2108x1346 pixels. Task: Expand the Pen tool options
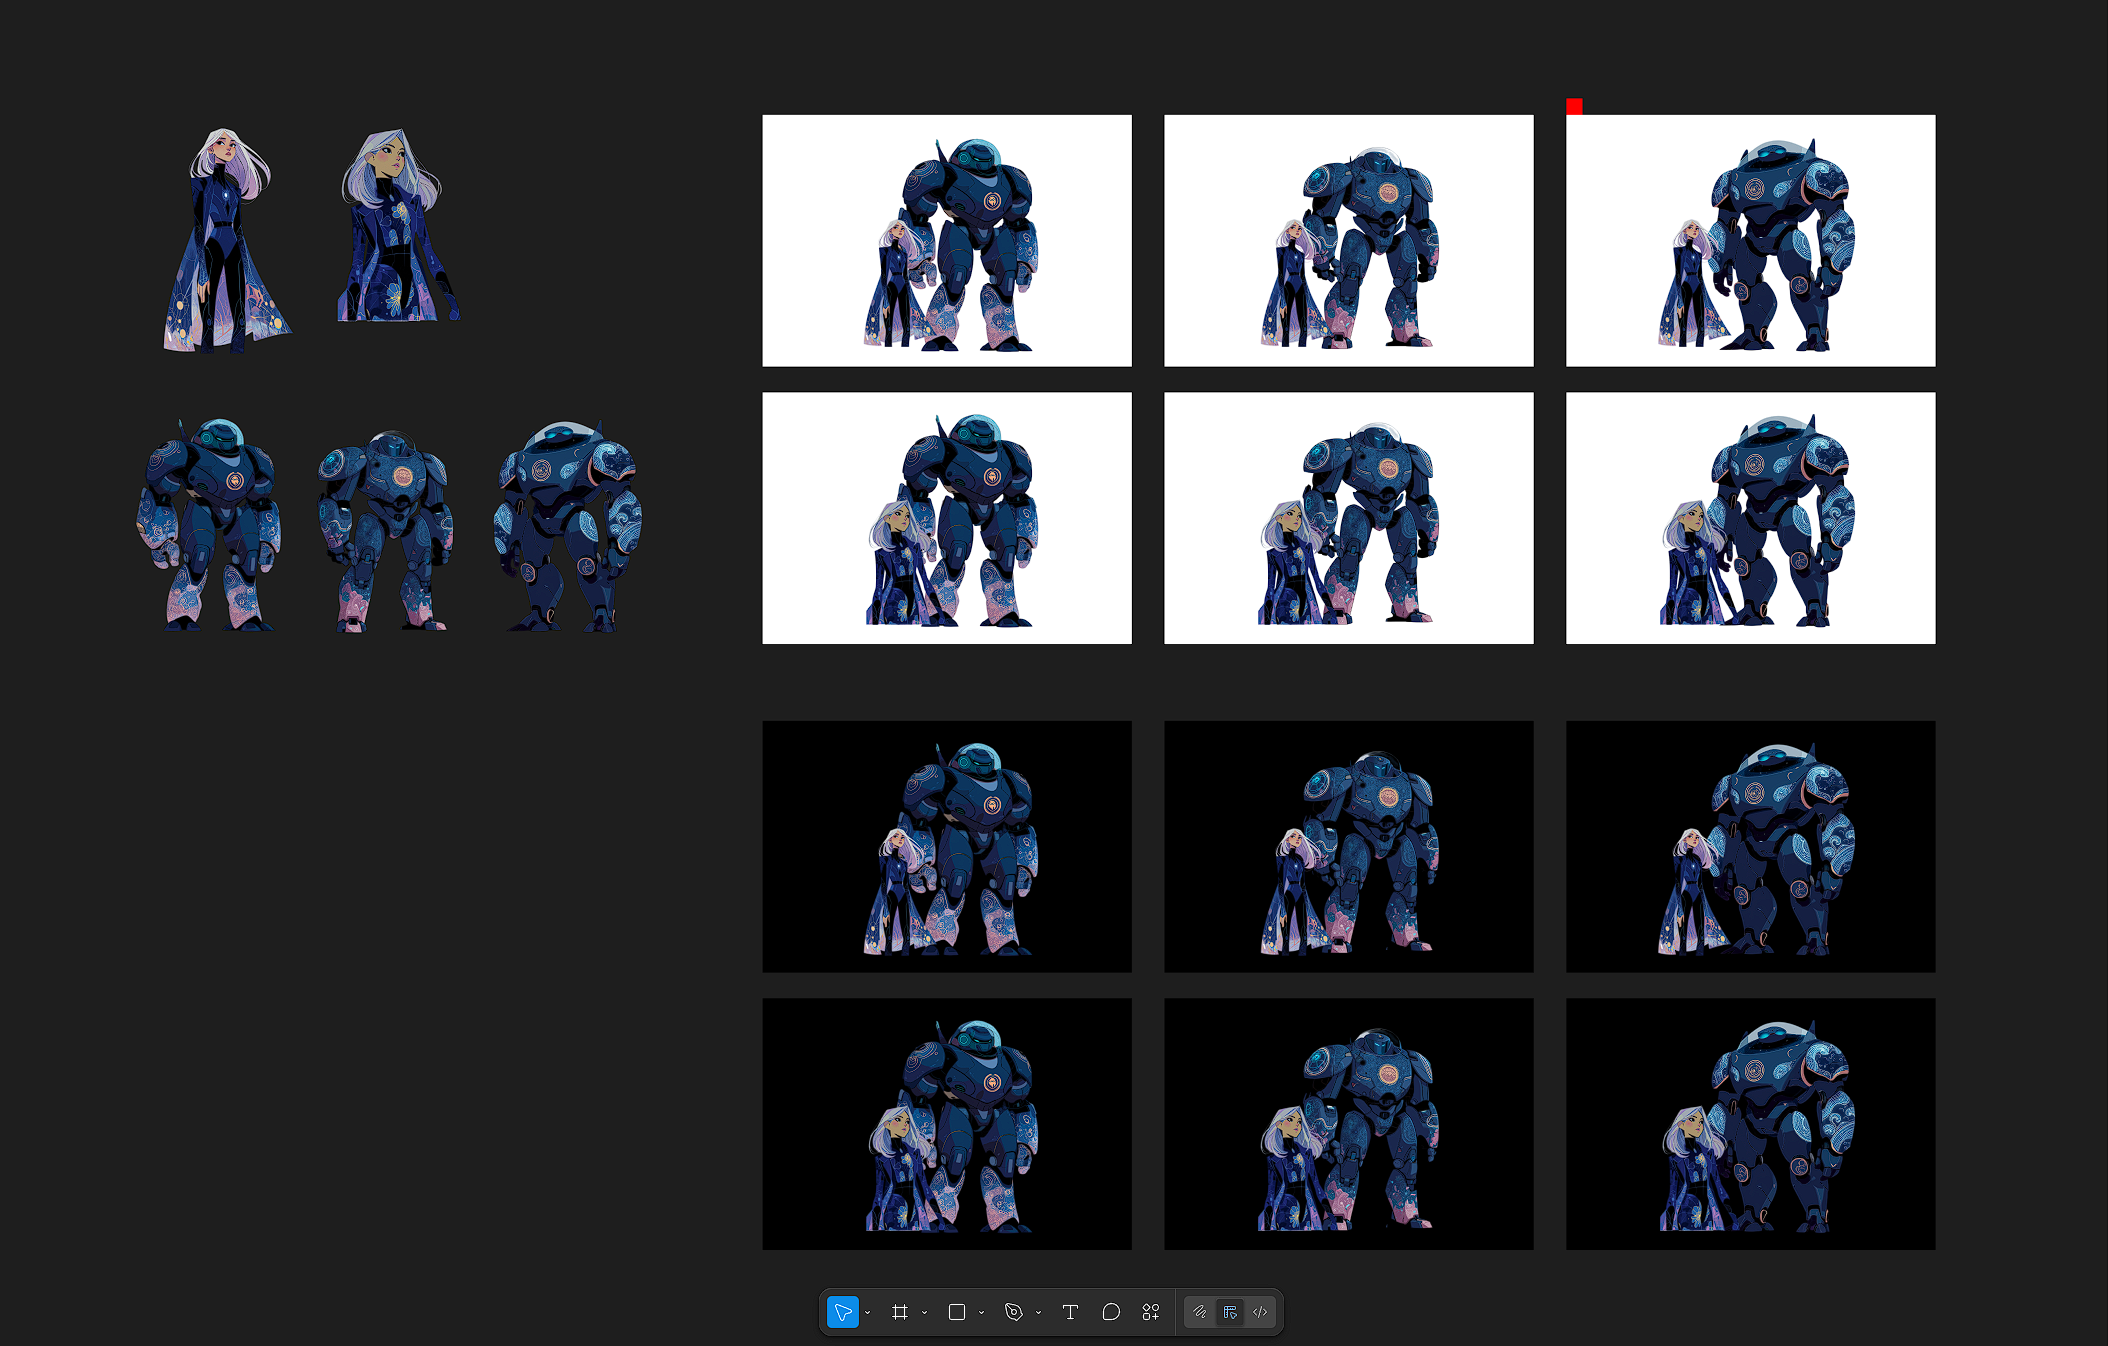coord(1040,1312)
